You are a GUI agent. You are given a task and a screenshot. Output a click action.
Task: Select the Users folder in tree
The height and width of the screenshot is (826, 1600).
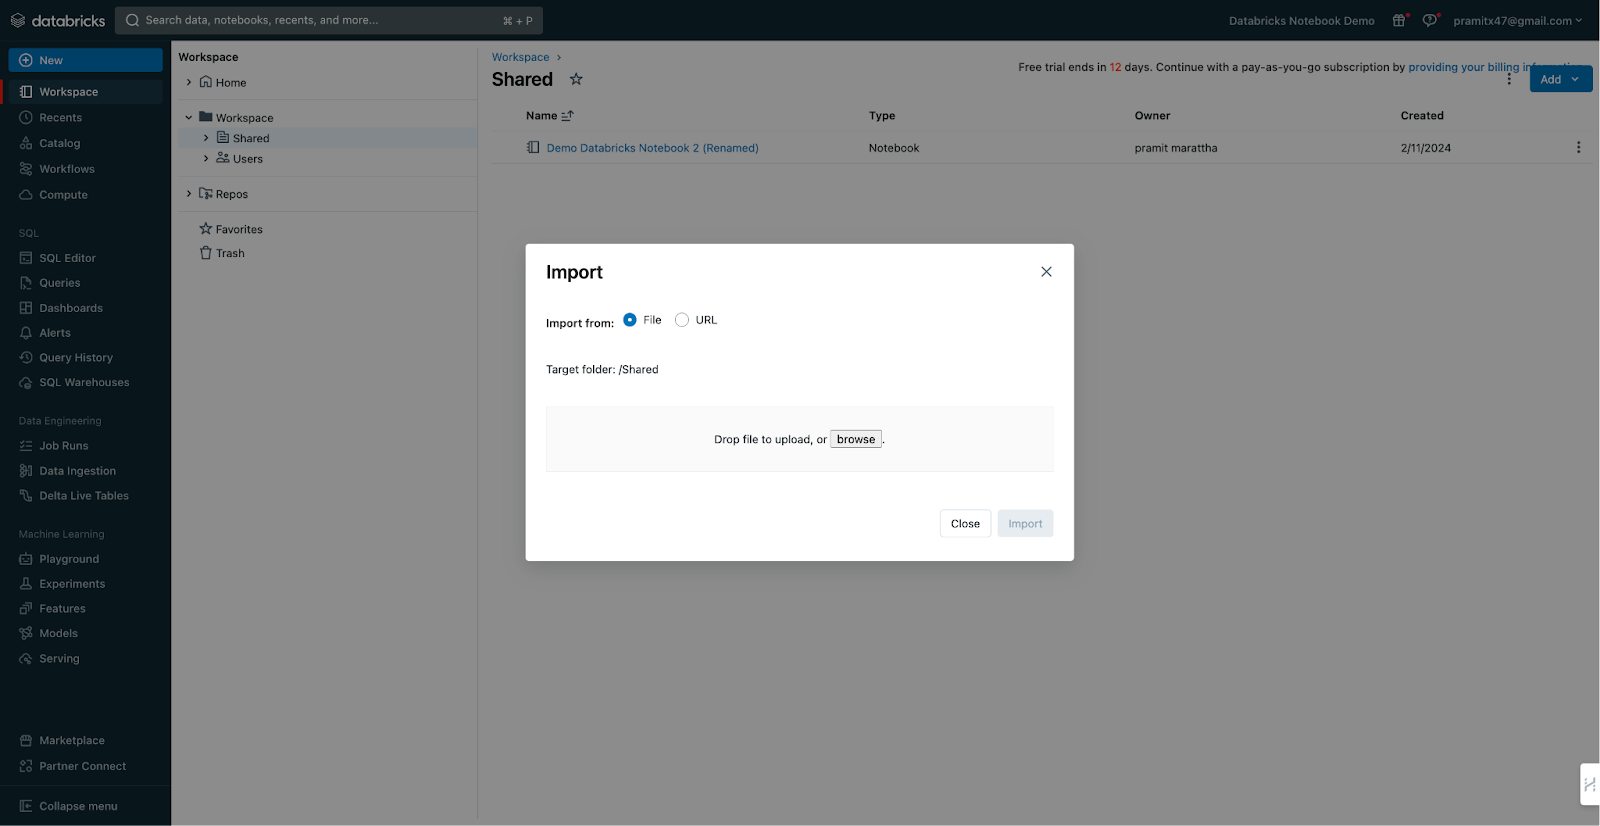[248, 159]
